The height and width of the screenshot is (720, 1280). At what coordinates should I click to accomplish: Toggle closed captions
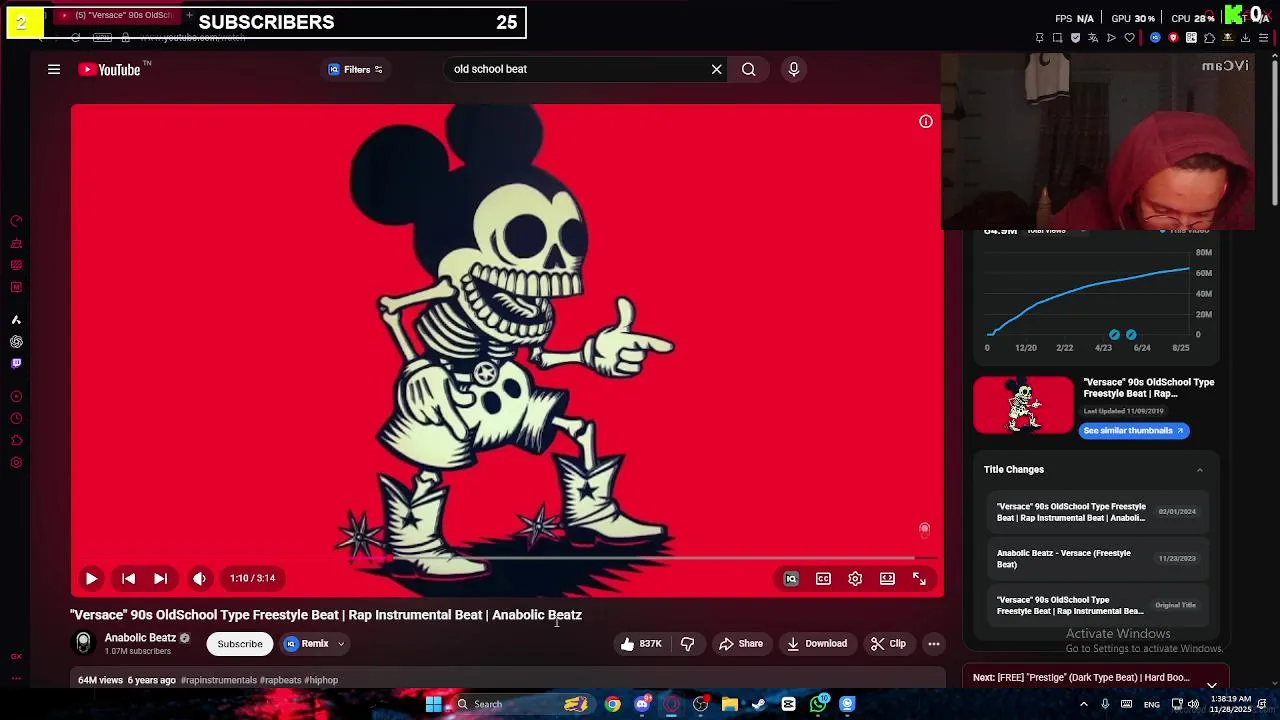click(823, 578)
